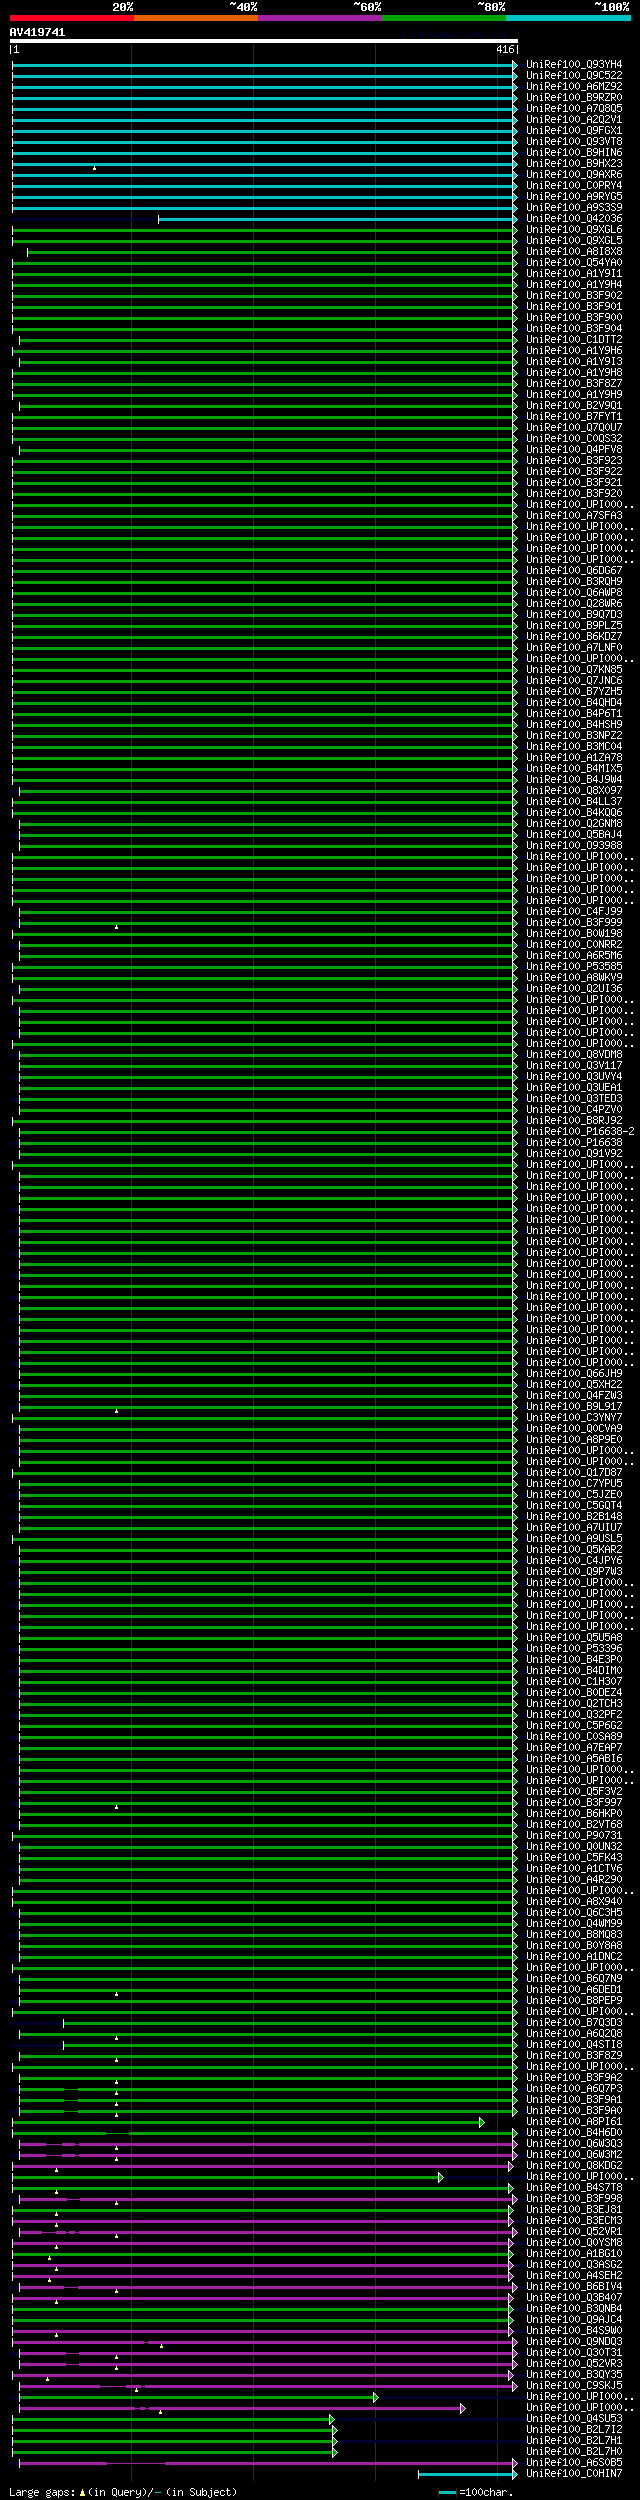Select hit UniRef100_A8I8X8
Viewport: 640px width, 2500px height.
coord(574,252)
